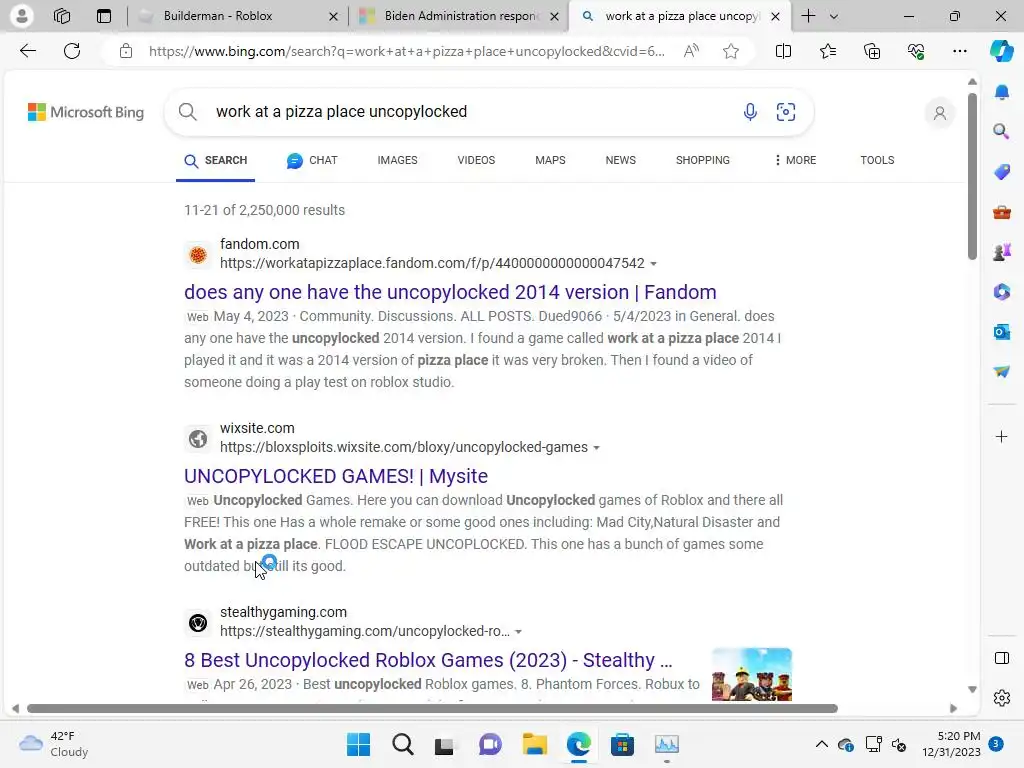Open Settings and more ellipsis menu
The image size is (1024, 768).
[959, 51]
